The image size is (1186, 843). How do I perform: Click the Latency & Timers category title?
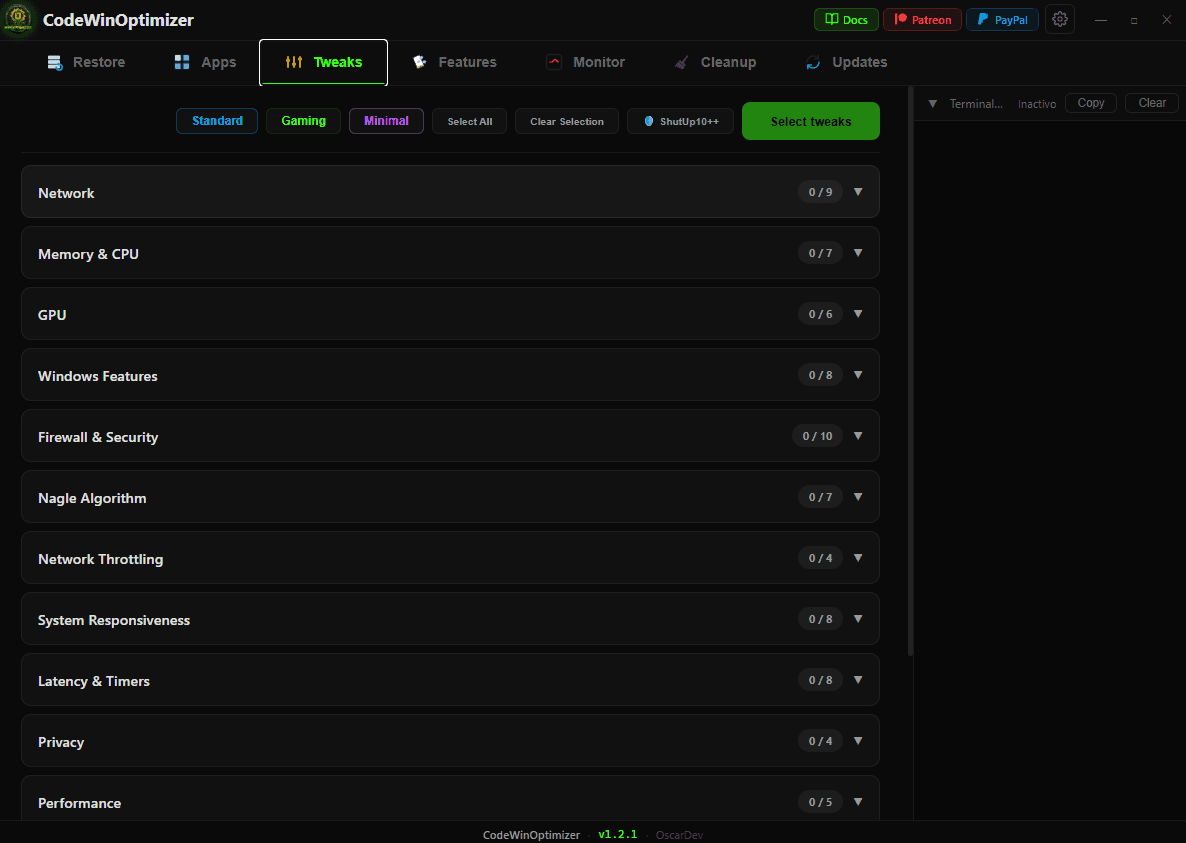point(94,681)
